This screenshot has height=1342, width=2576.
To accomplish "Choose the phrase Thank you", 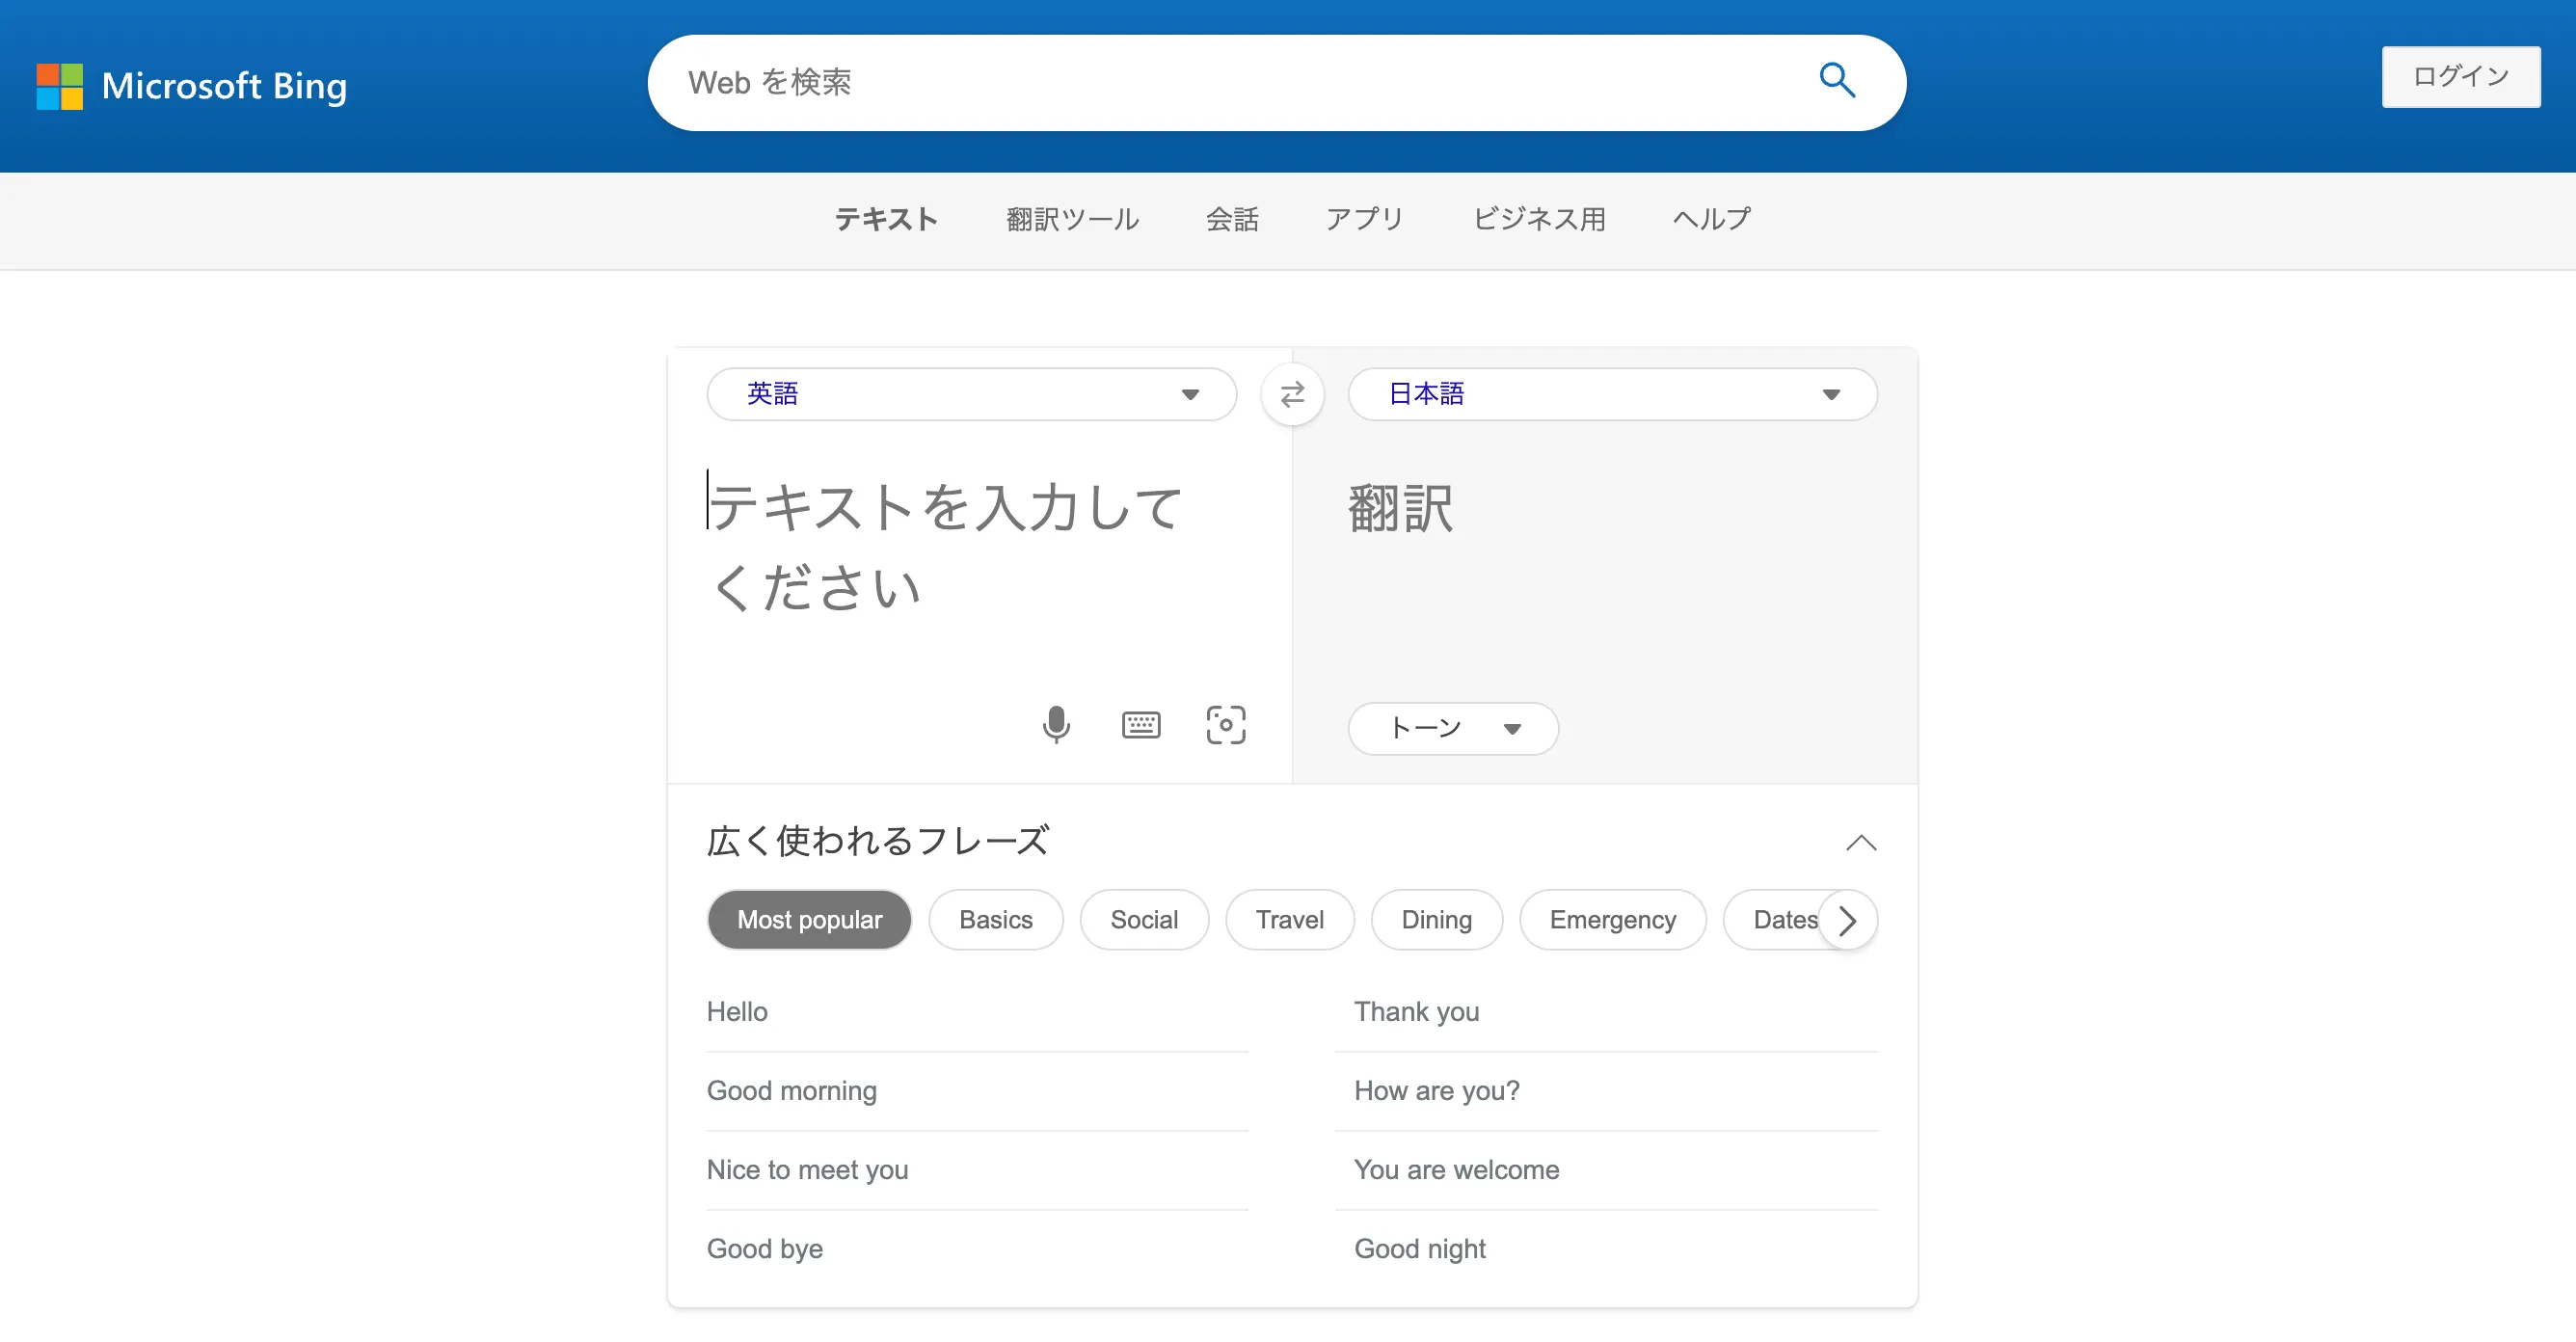I will pyautogui.click(x=1606, y=1012).
